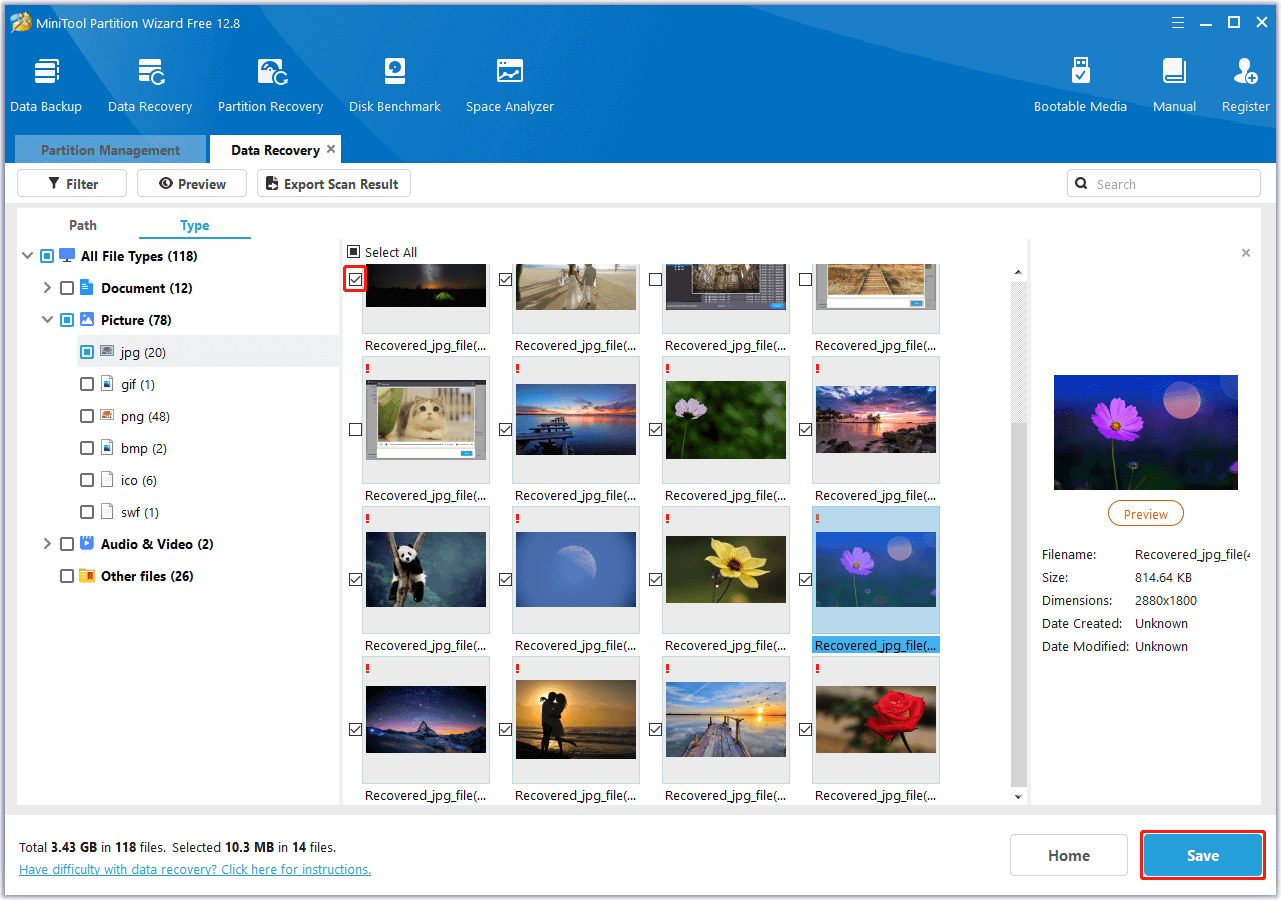This screenshot has height=900, width=1281.
Task: Check the Document (12) checkbox
Action: (67, 288)
